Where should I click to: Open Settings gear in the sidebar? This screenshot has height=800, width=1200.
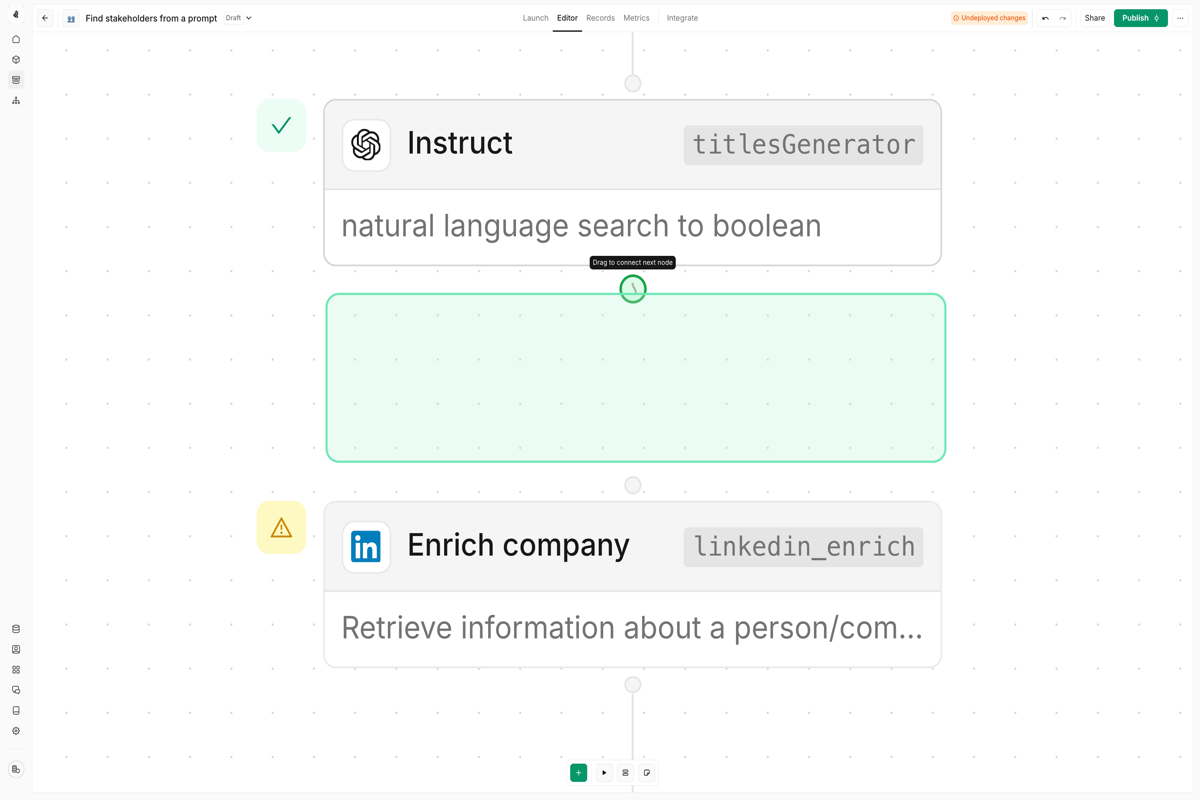click(x=16, y=731)
